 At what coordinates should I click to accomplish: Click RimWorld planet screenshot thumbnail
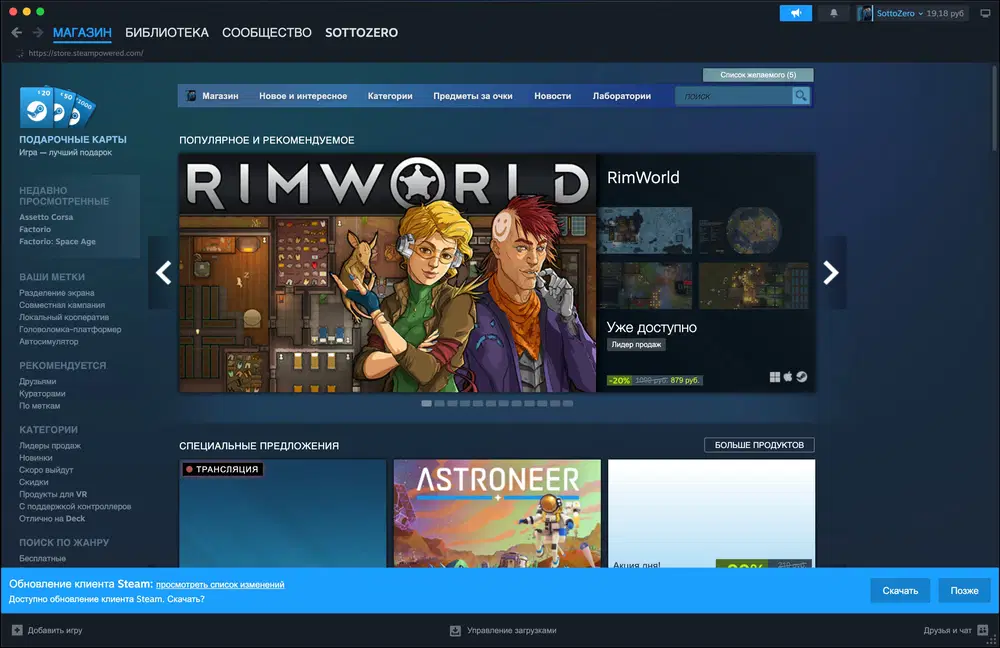coord(753,231)
